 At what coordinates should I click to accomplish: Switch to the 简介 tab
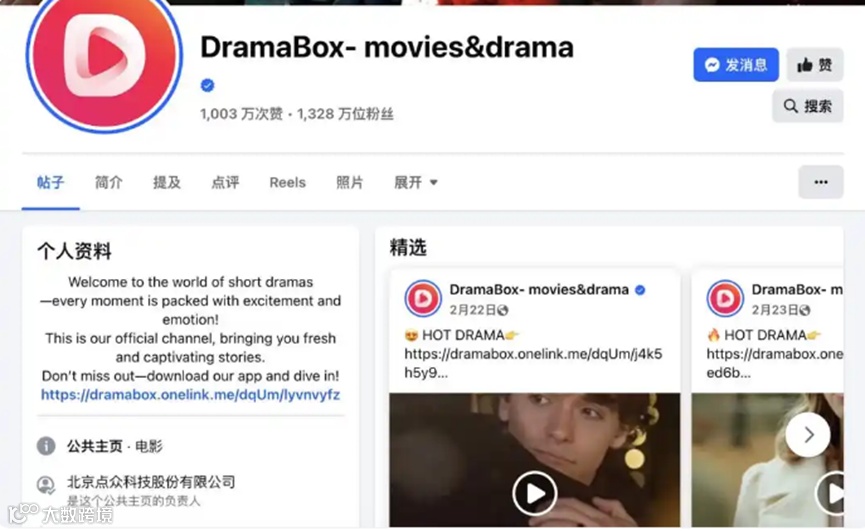[109, 183]
